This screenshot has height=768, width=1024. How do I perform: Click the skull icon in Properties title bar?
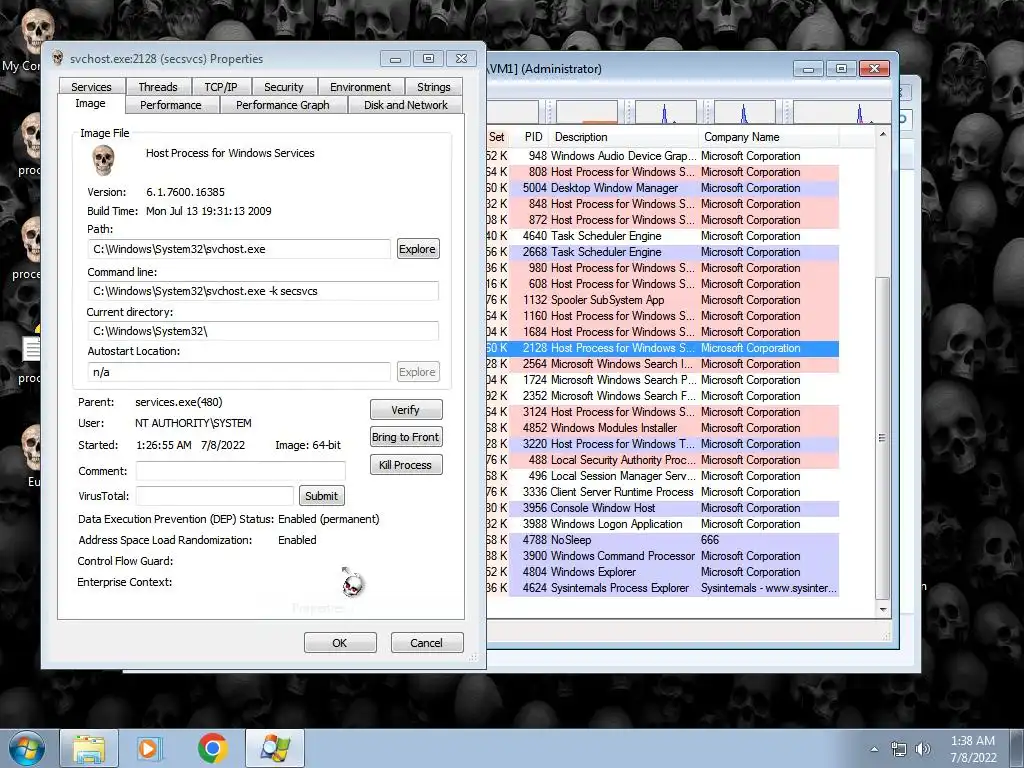[x=57, y=58]
